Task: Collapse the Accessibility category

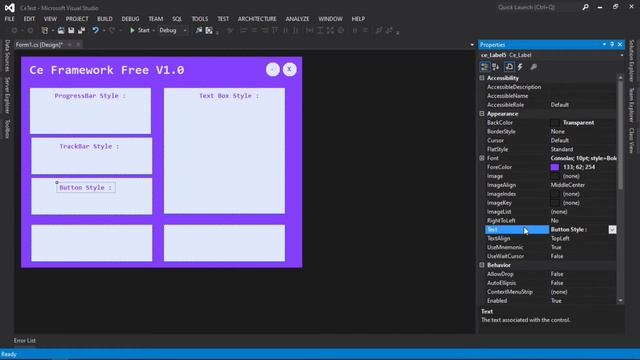Action: point(482,78)
